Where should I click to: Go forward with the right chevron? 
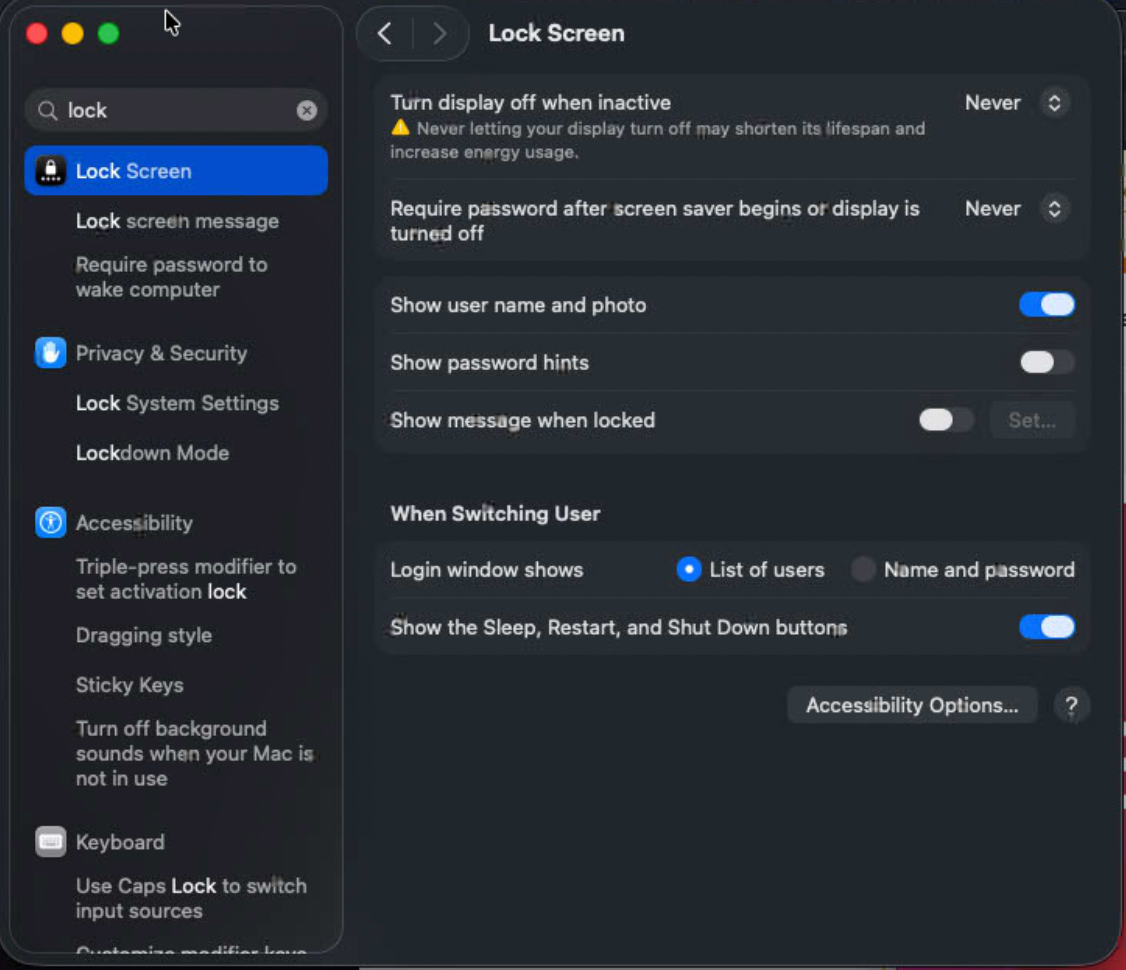[x=439, y=33]
